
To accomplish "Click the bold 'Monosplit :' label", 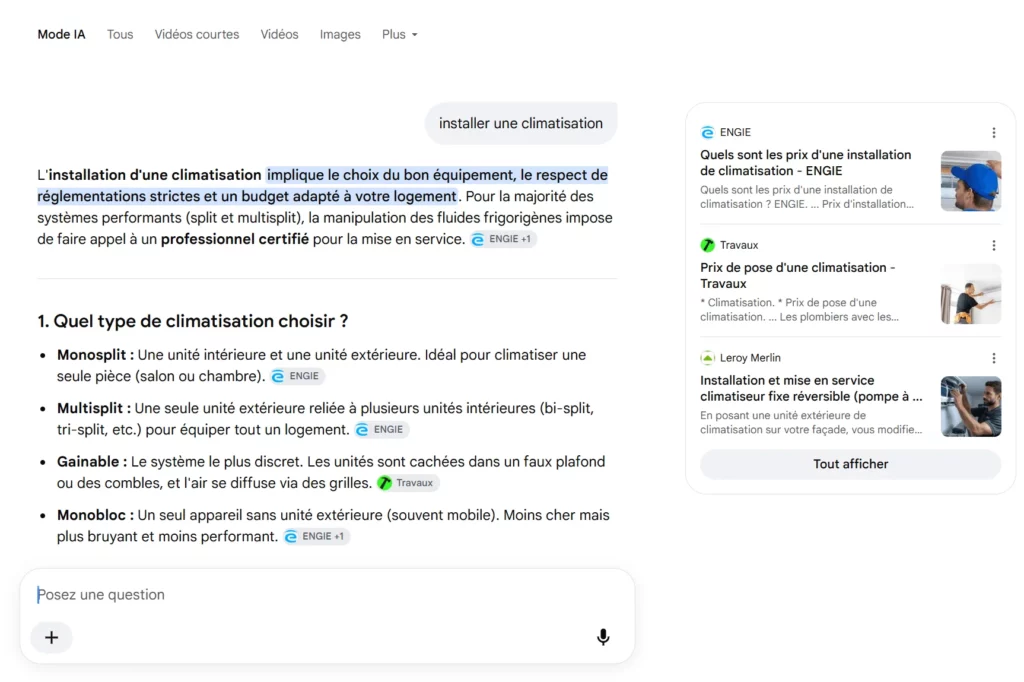I will pos(95,355).
